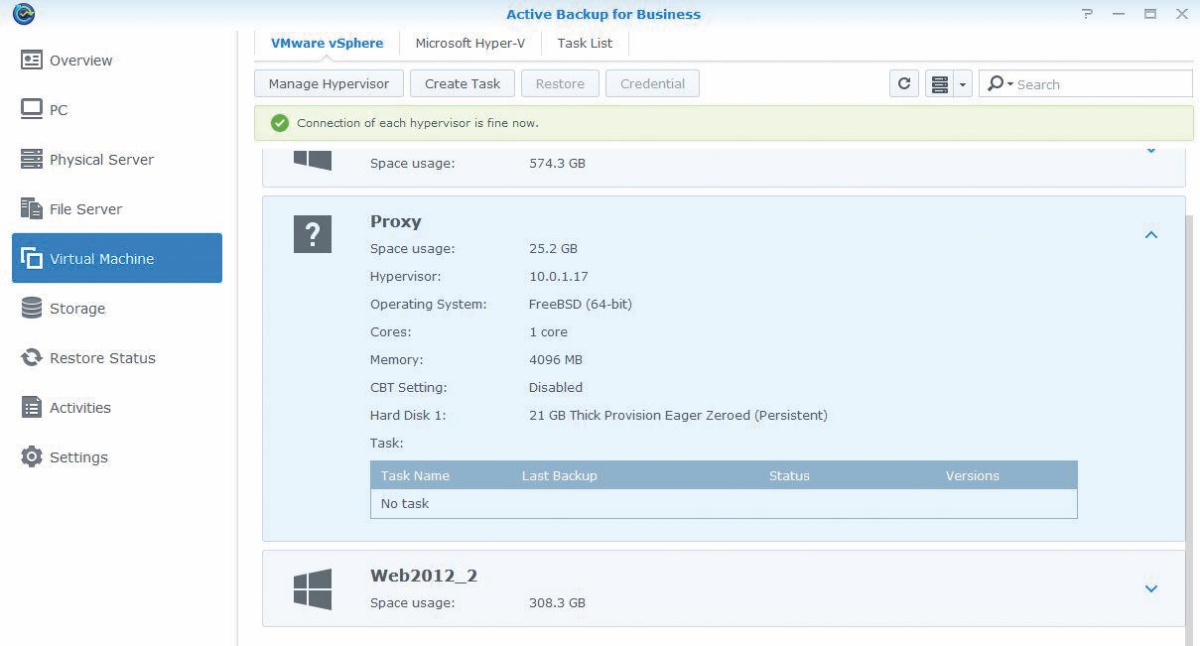
Task: Sort by Last Backup column header
Action: point(559,475)
